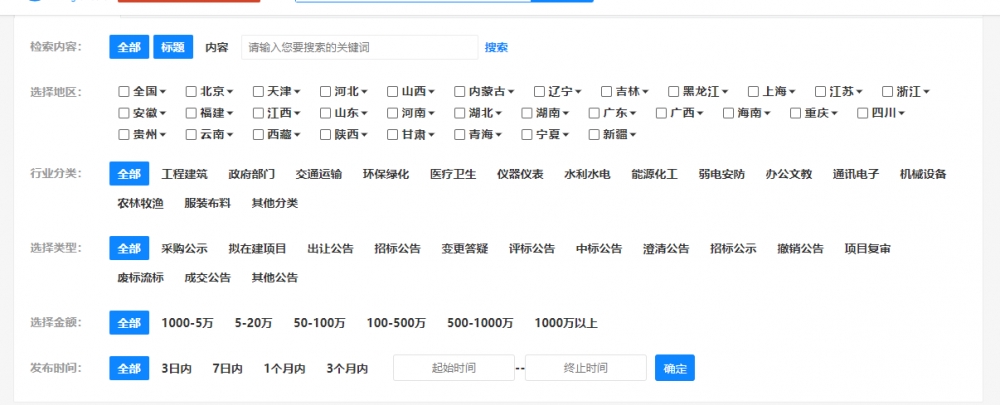Screen dimensions: 1000x405
Task: Filter industry by 环保绿化
Action: click(x=386, y=174)
